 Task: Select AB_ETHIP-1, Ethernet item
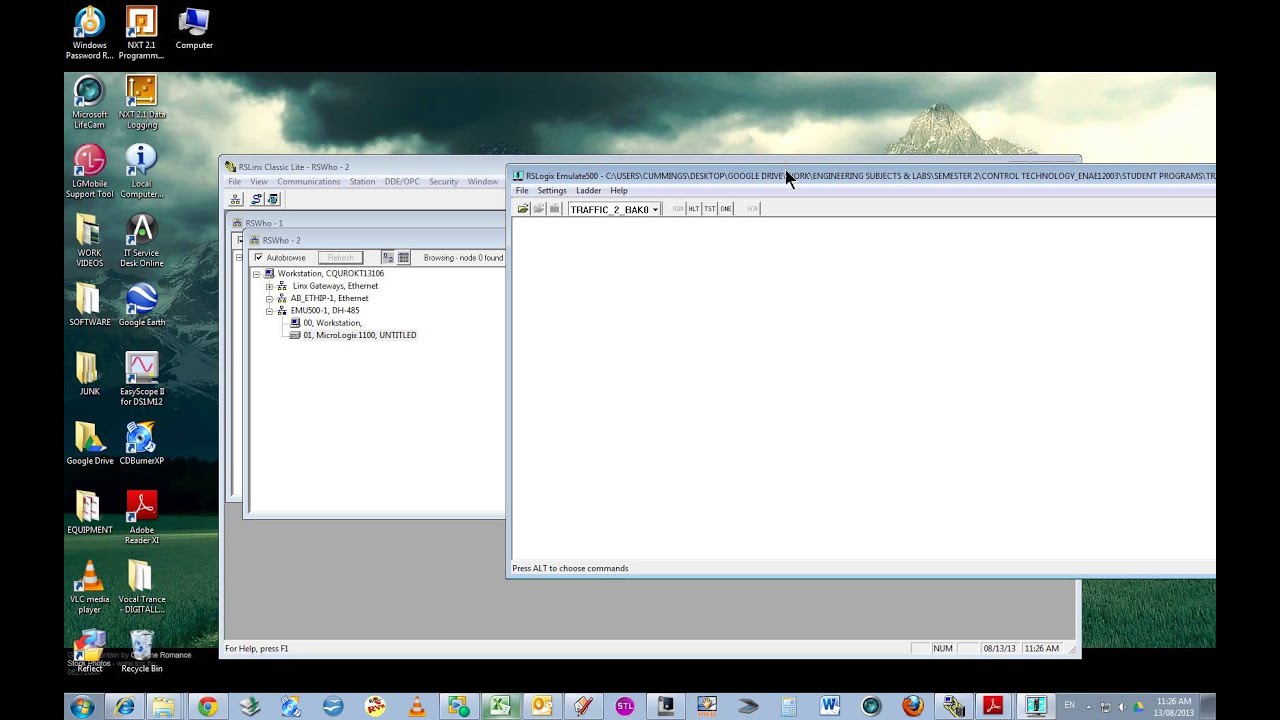point(329,298)
